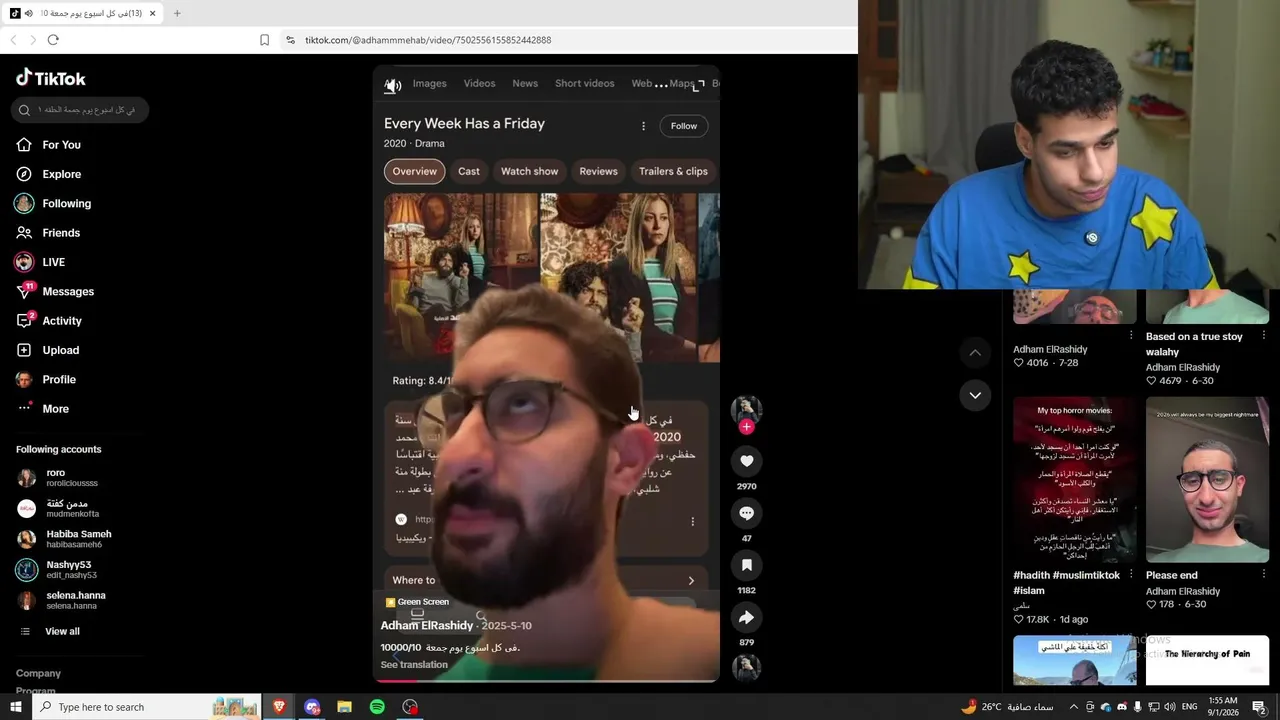Screen dimensions: 1280x720
Task: Open the Windows notification center
Action: (1260, 707)
